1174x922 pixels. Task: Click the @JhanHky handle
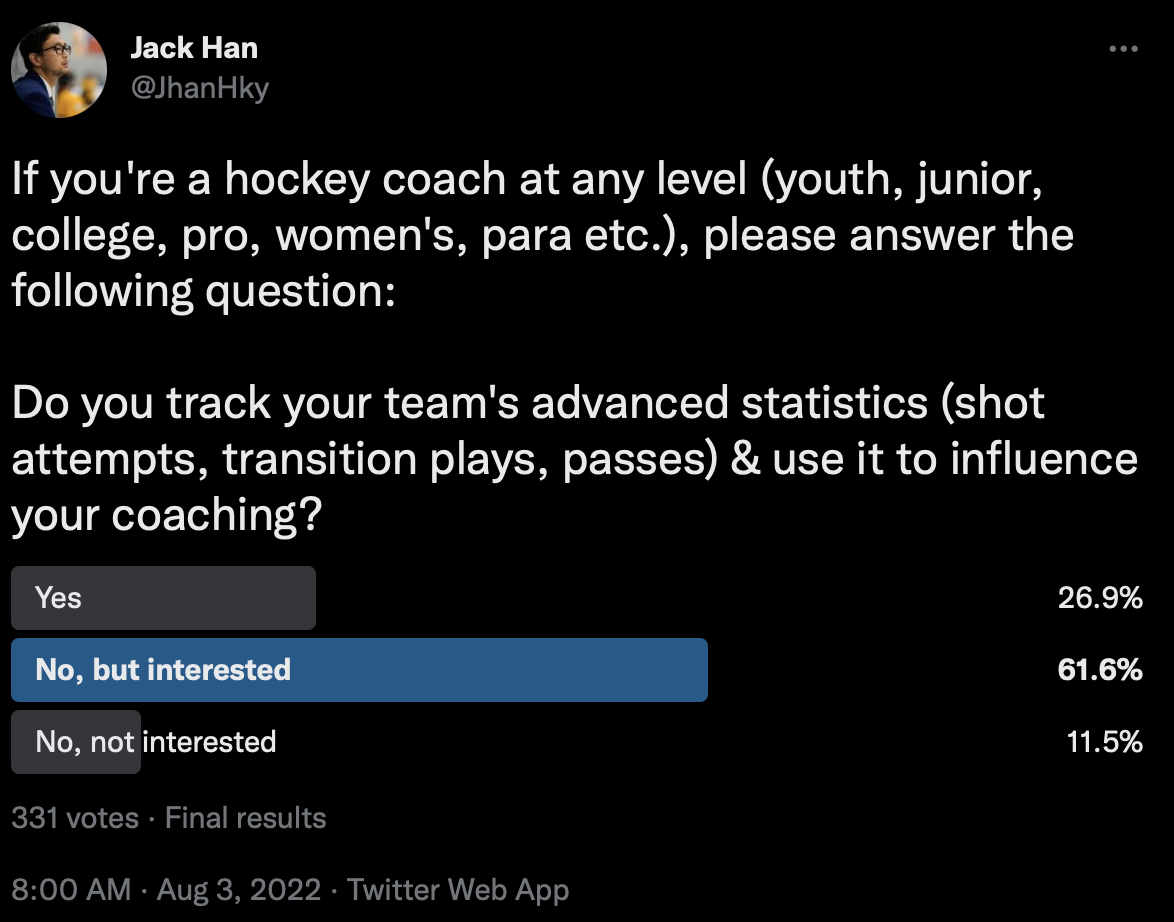199,89
